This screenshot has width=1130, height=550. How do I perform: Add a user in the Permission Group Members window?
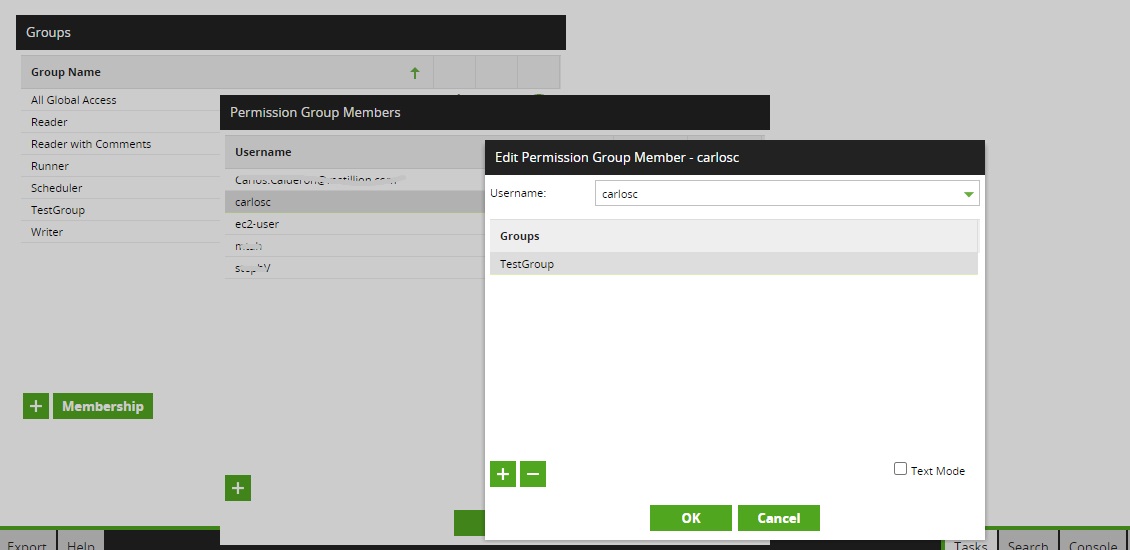[x=238, y=488]
